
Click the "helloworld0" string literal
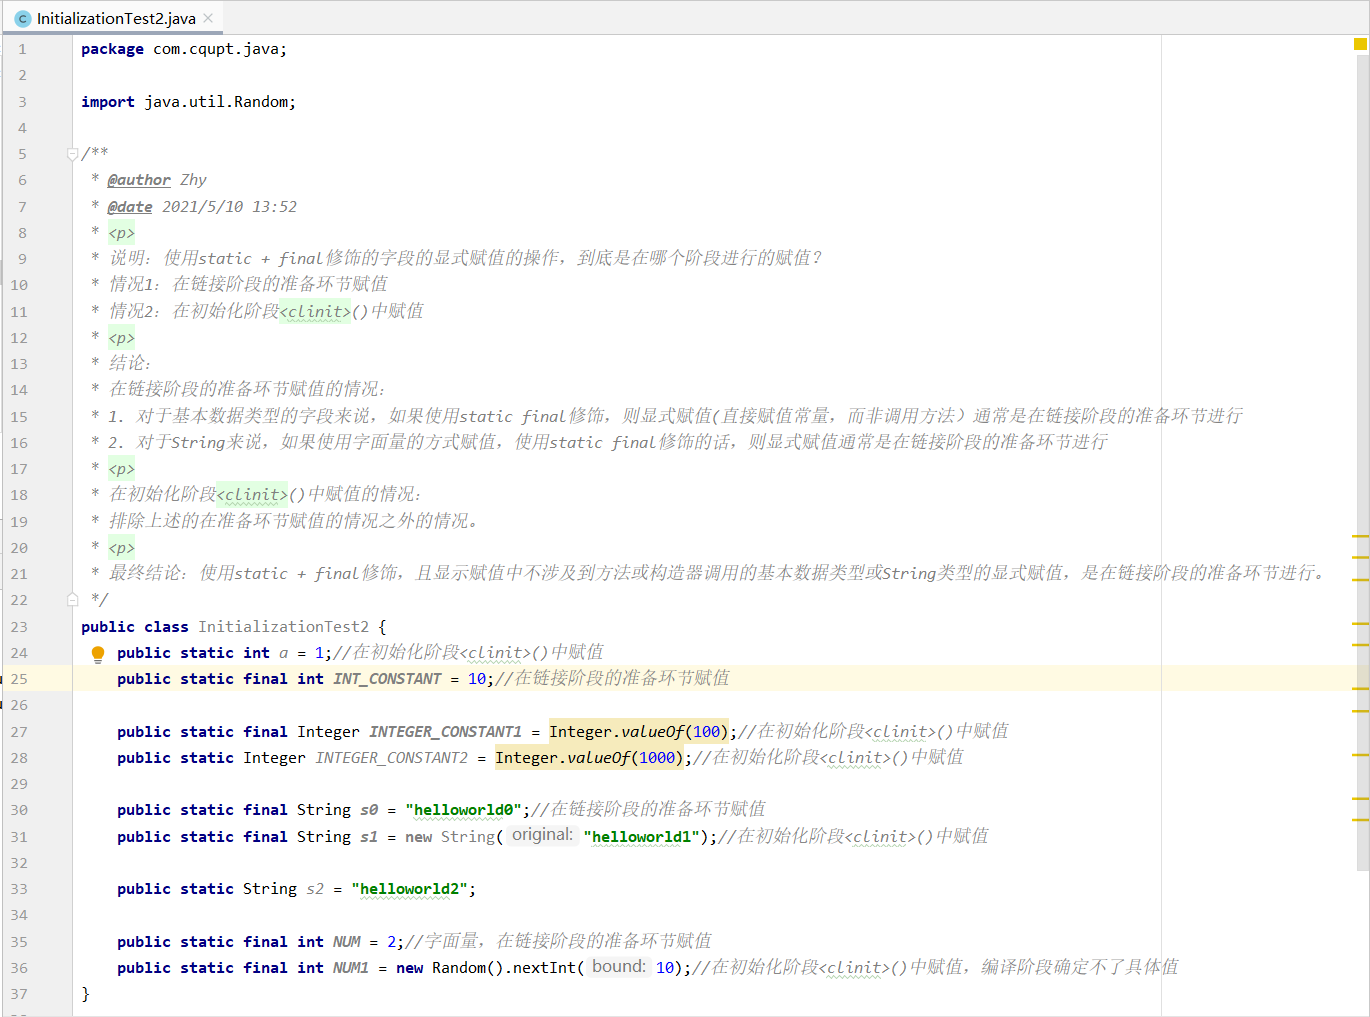463,810
